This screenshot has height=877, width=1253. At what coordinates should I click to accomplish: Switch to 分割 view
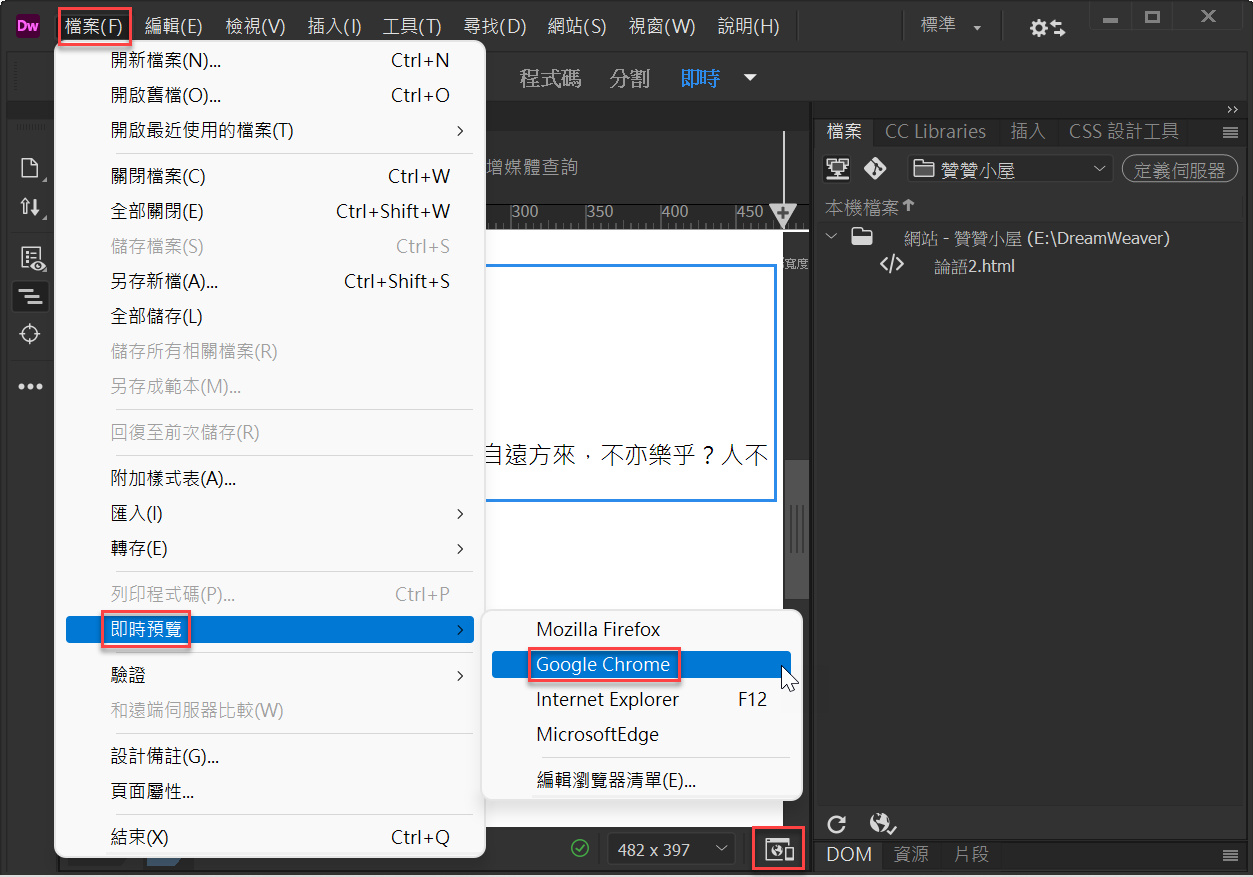(x=629, y=78)
